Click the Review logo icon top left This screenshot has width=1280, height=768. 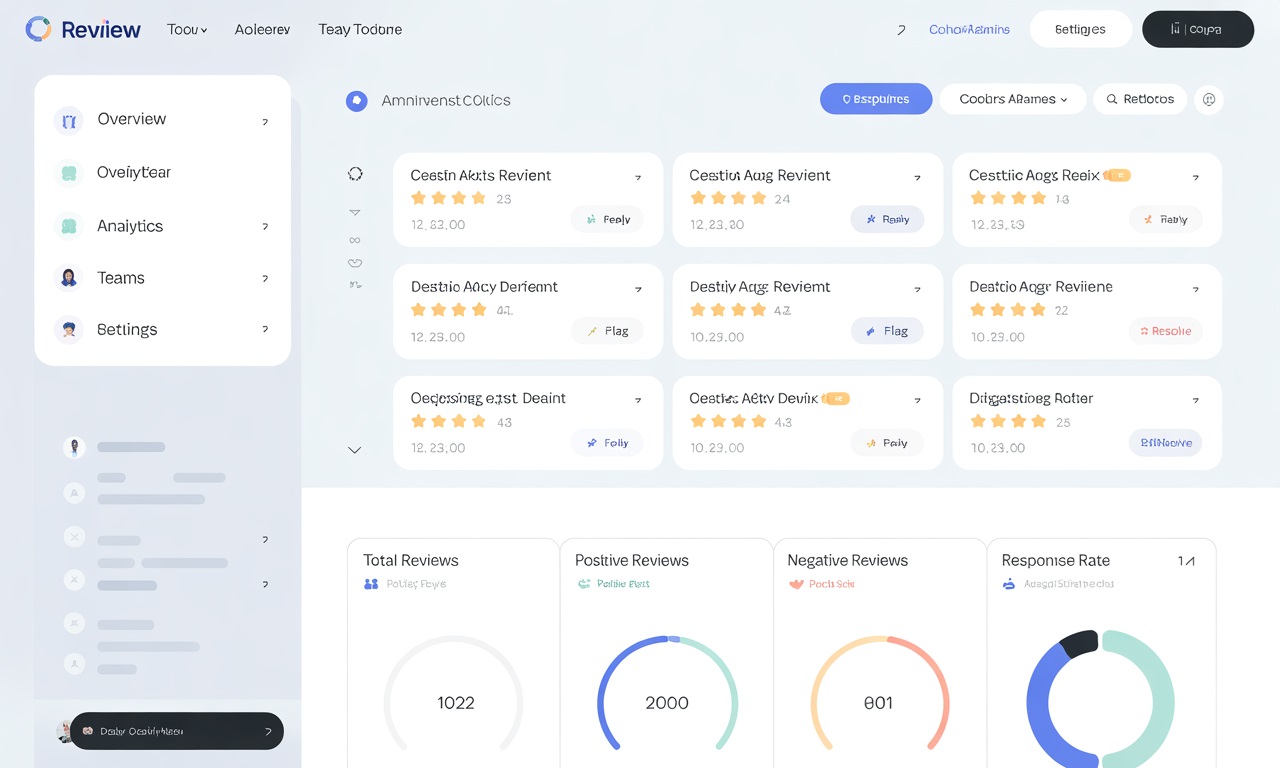click(x=38, y=29)
